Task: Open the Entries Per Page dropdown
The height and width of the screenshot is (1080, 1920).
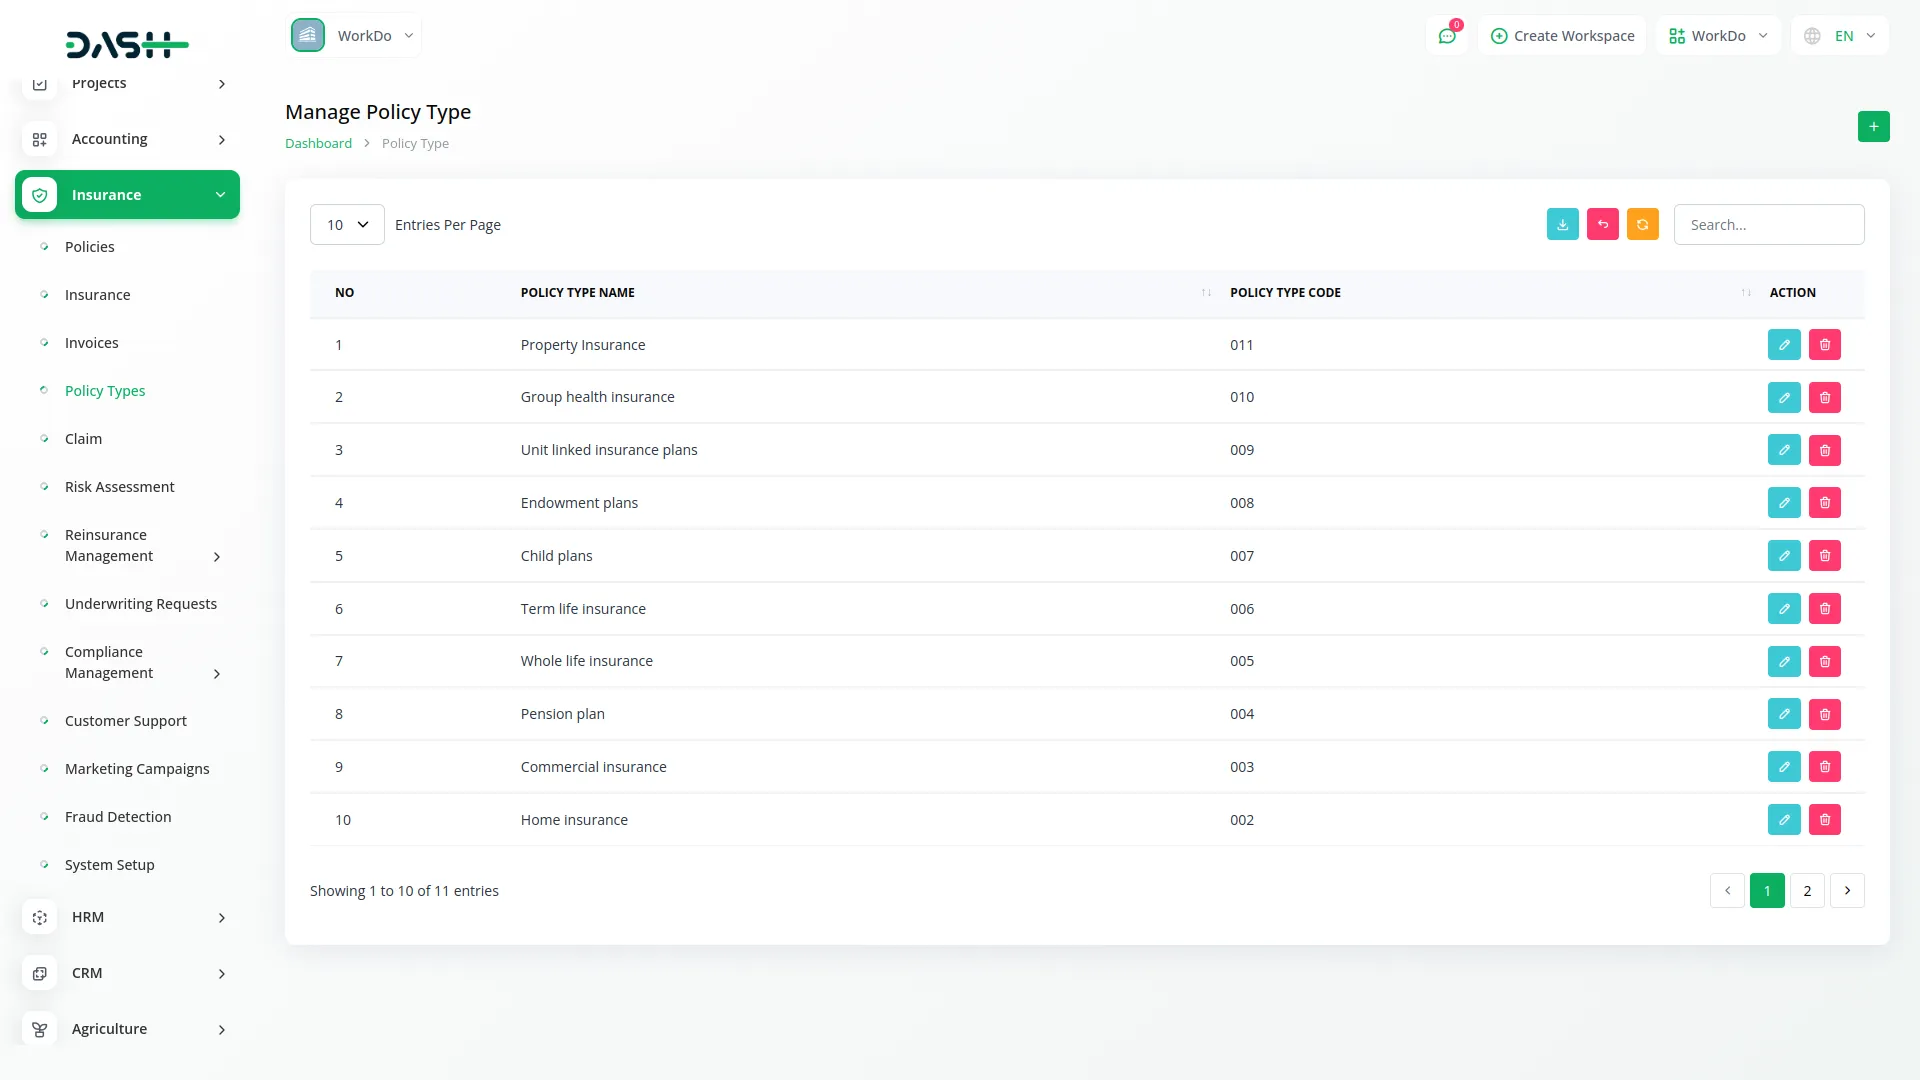Action: click(x=346, y=224)
